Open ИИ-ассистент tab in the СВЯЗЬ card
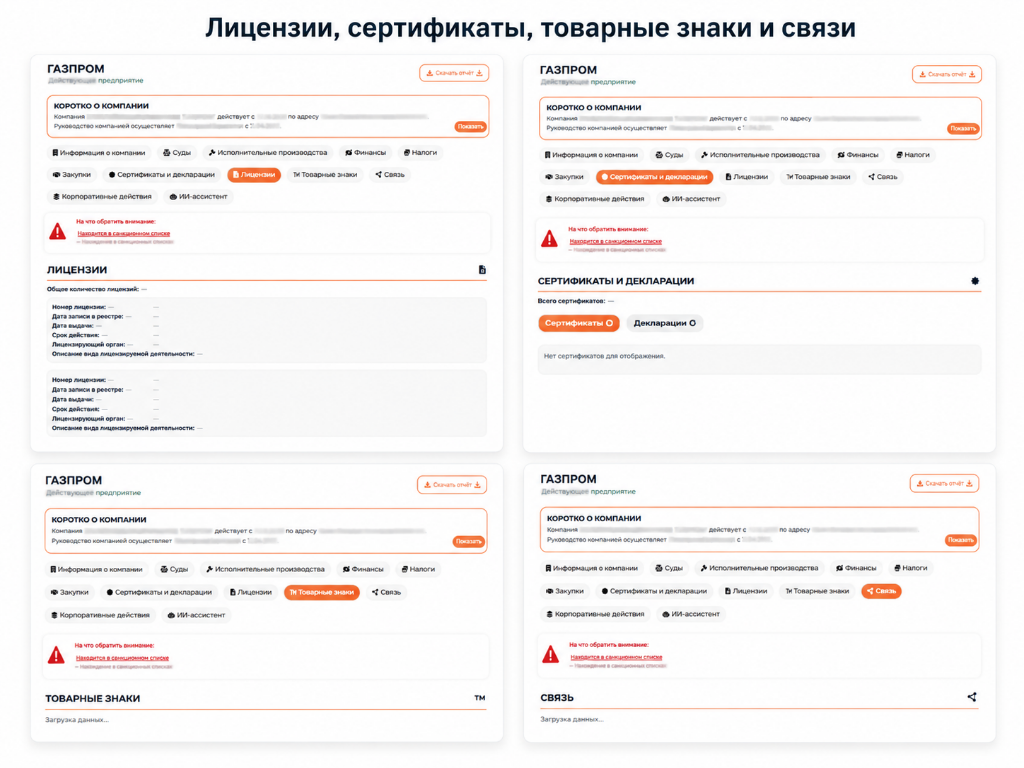 (x=691, y=614)
